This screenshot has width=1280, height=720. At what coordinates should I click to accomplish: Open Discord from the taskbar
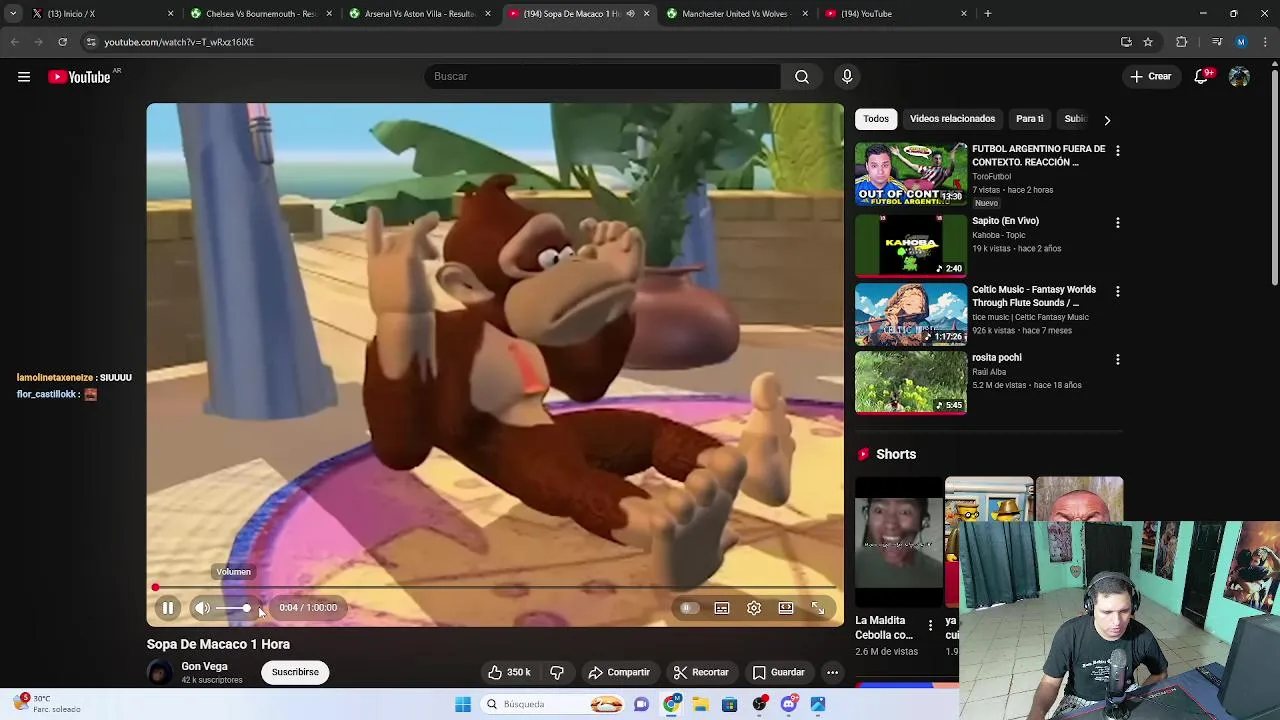(x=789, y=704)
